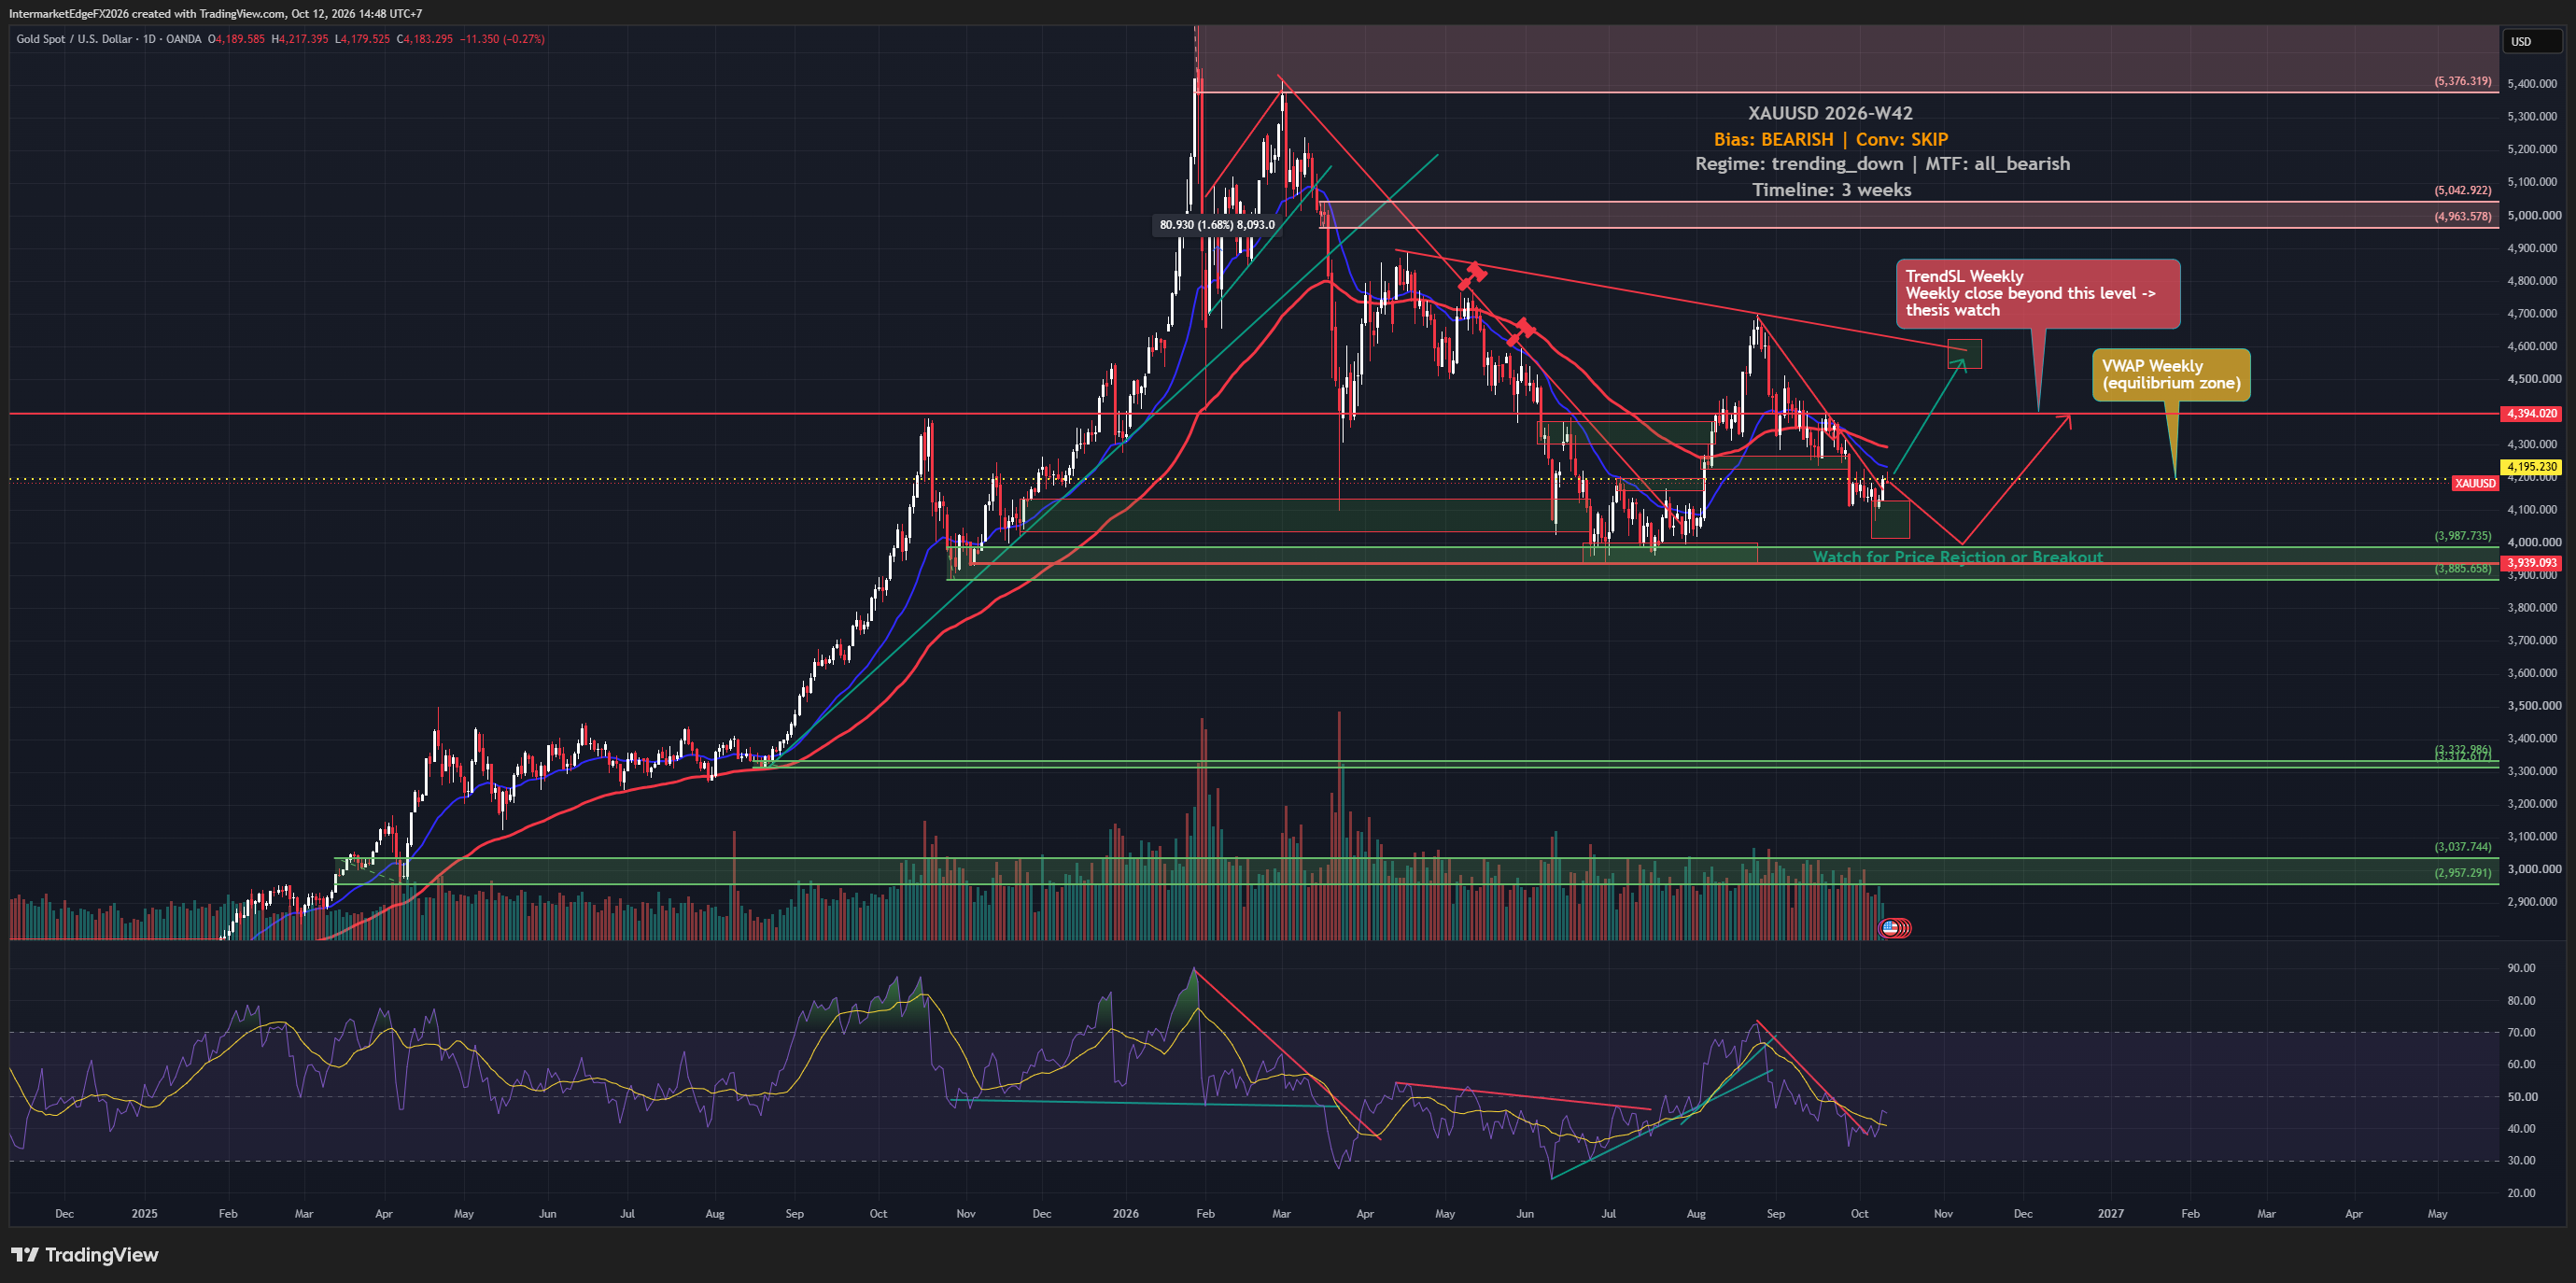
Task: Select the 'Timeline: 3 weeks' text
Action: click(x=1831, y=190)
